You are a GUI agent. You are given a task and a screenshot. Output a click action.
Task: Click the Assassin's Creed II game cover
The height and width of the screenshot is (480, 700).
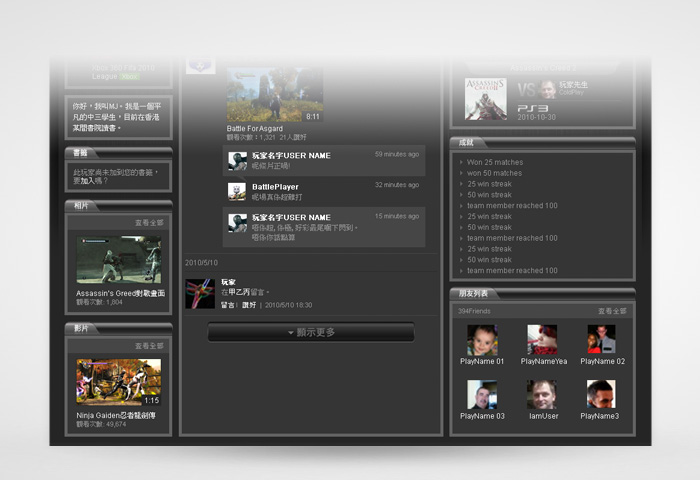(486, 99)
